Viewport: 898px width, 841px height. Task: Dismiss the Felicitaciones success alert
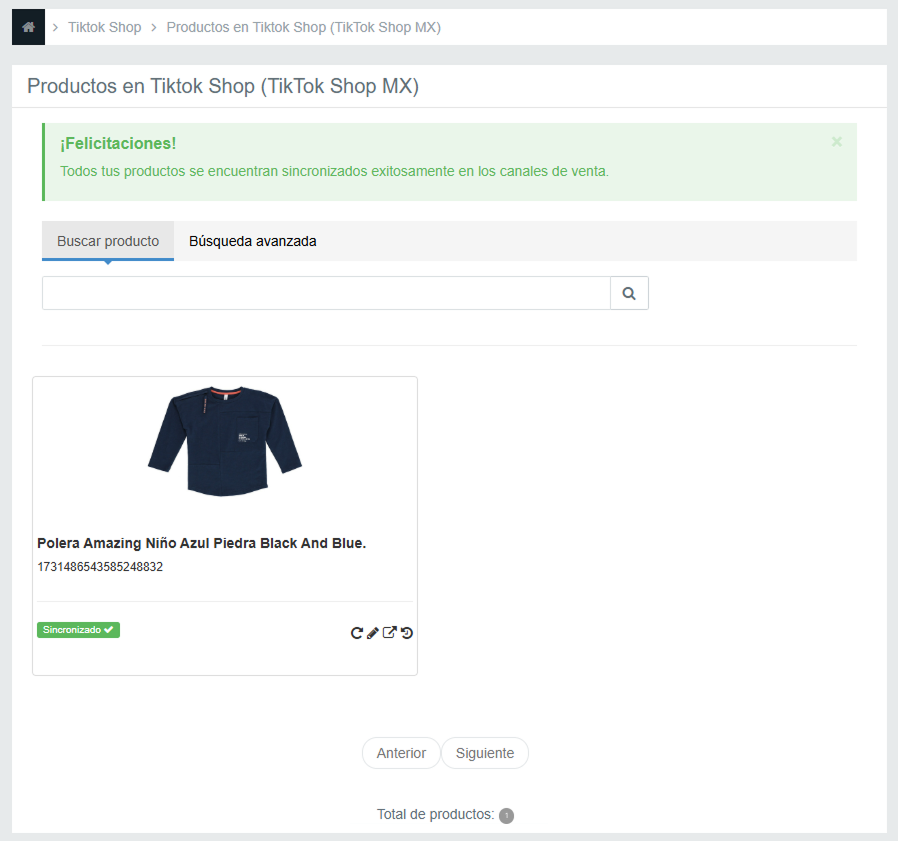tap(836, 142)
